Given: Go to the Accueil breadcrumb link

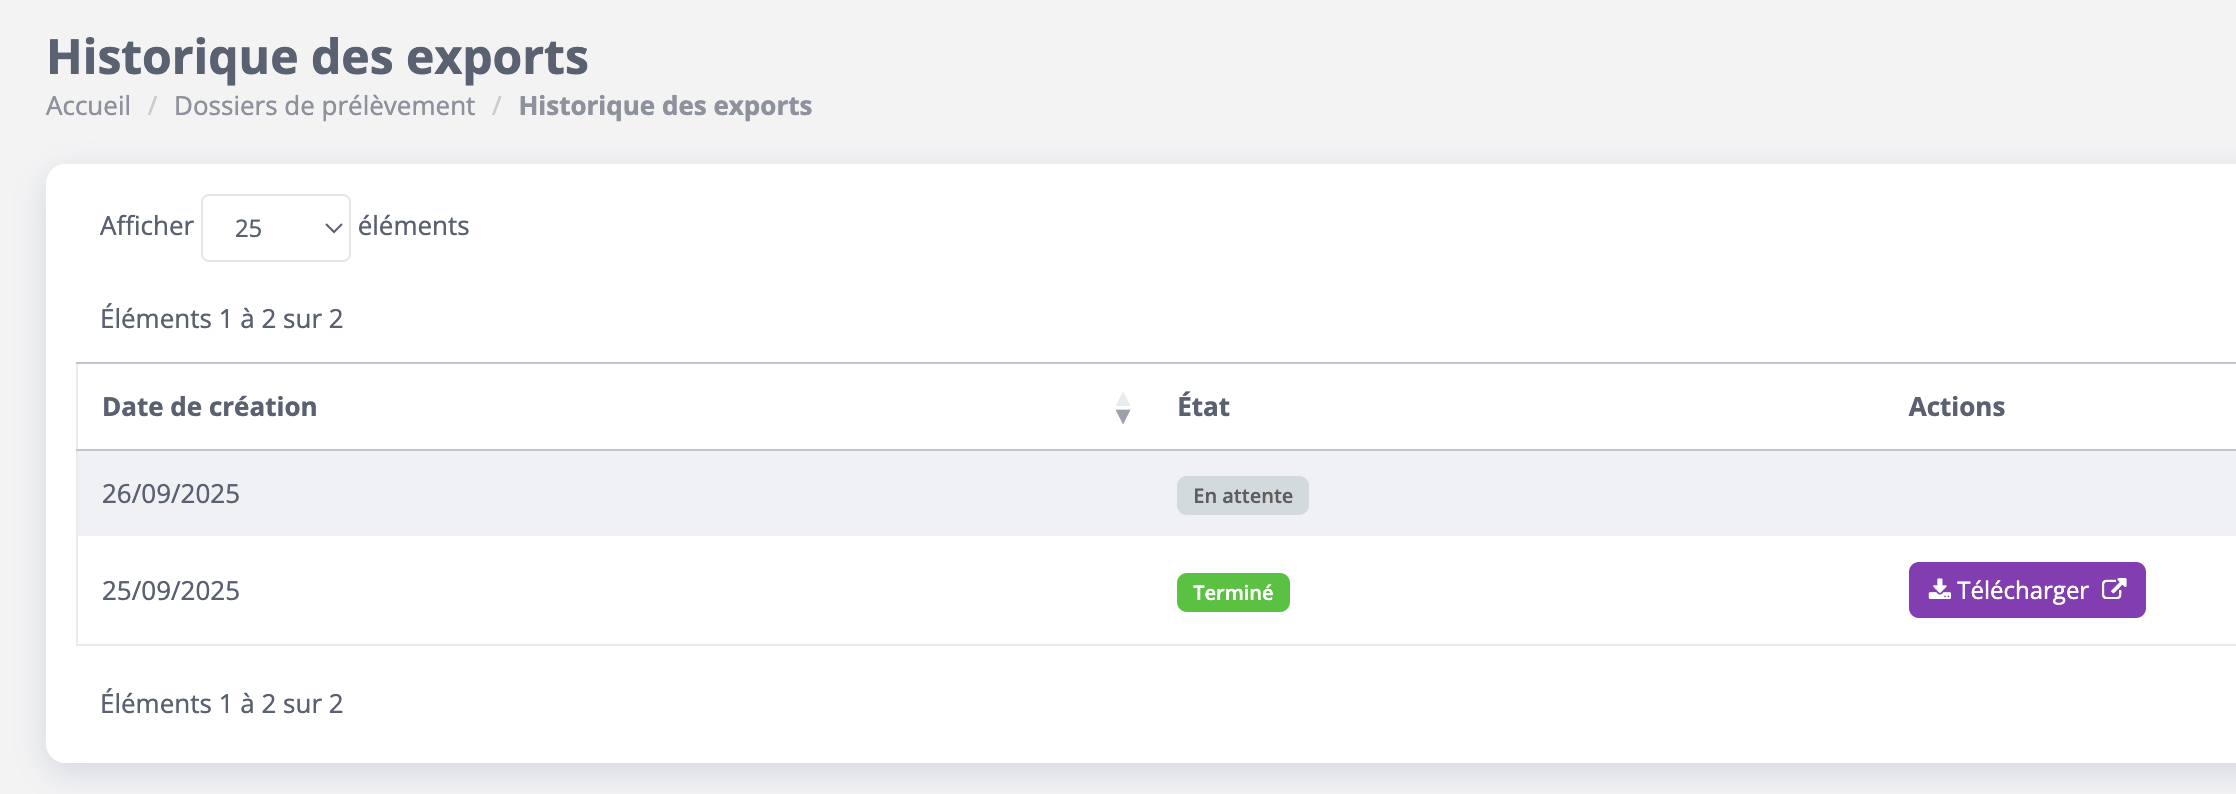Looking at the screenshot, I should point(88,106).
